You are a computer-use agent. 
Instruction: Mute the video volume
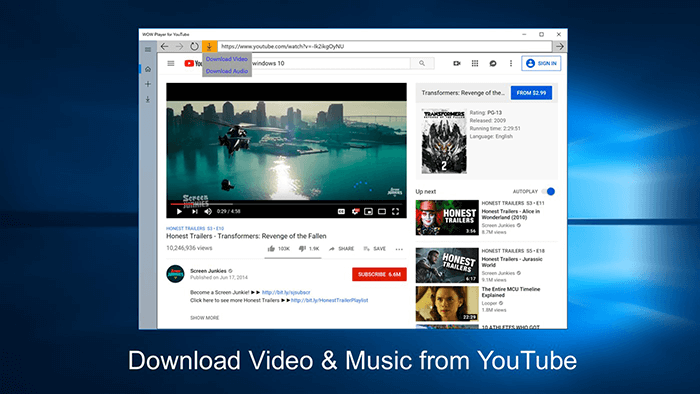pyautogui.click(x=208, y=212)
